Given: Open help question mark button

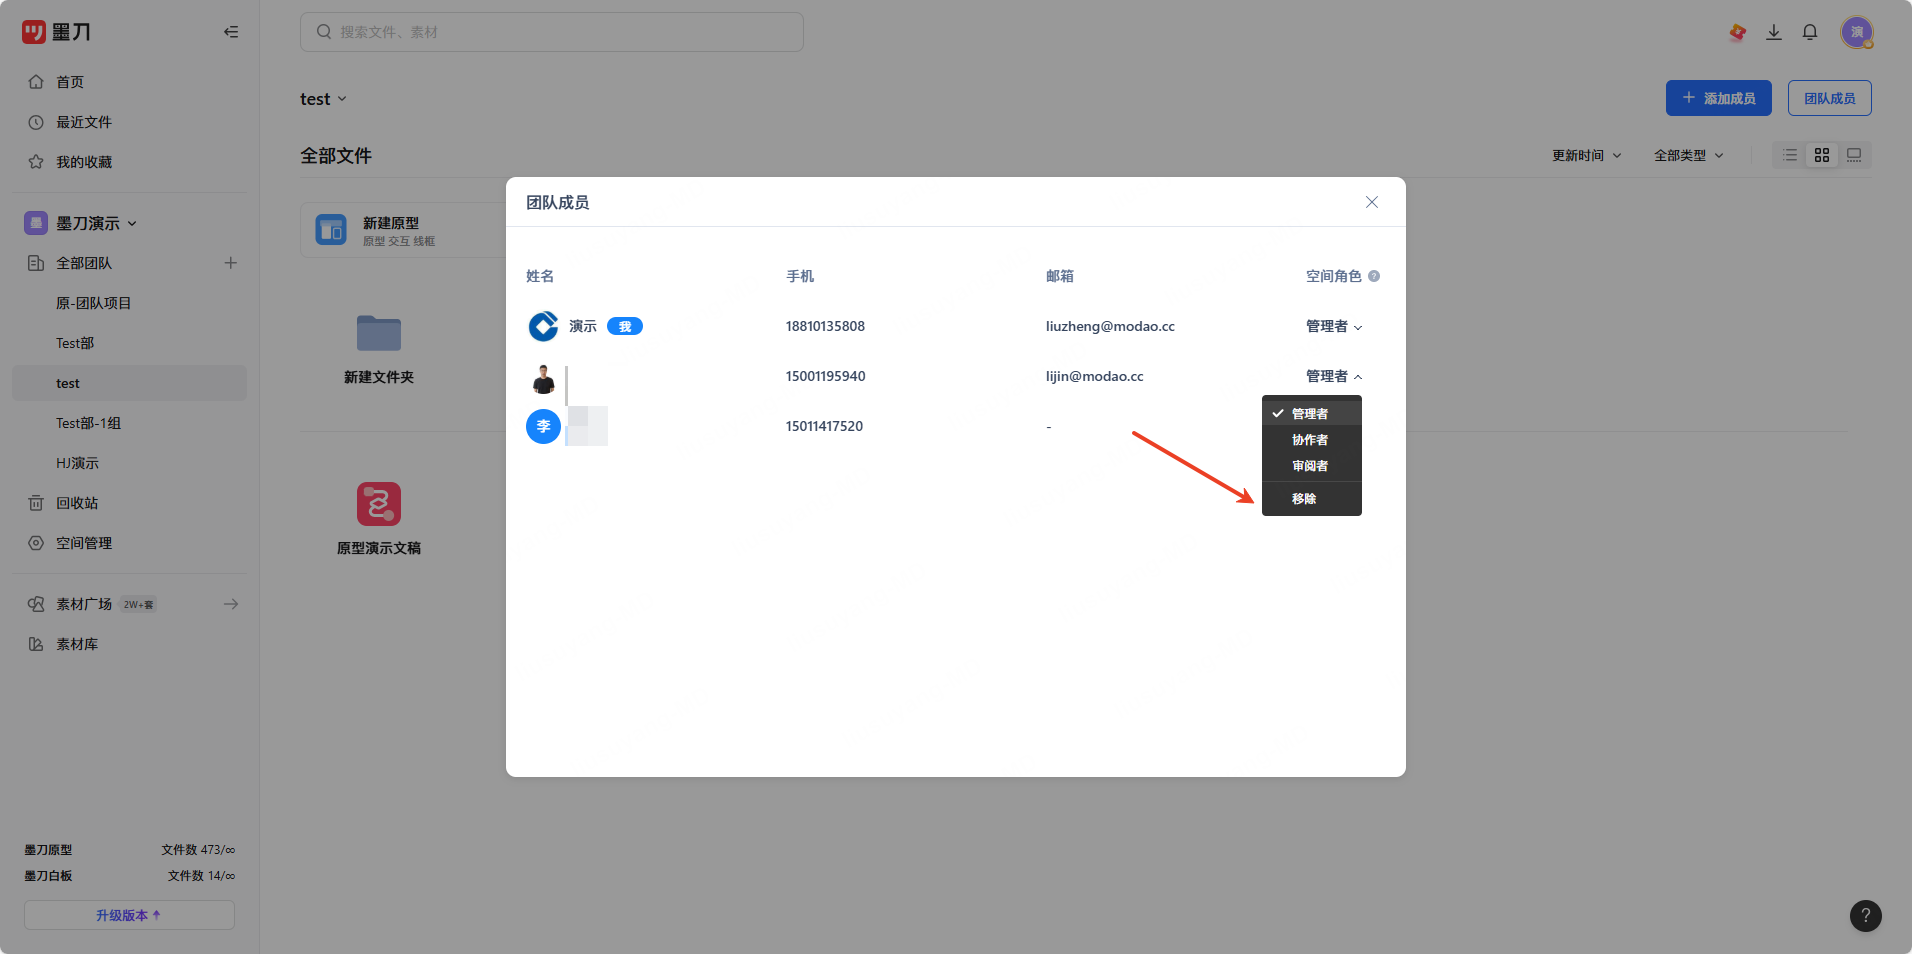Looking at the screenshot, I should point(1866,915).
